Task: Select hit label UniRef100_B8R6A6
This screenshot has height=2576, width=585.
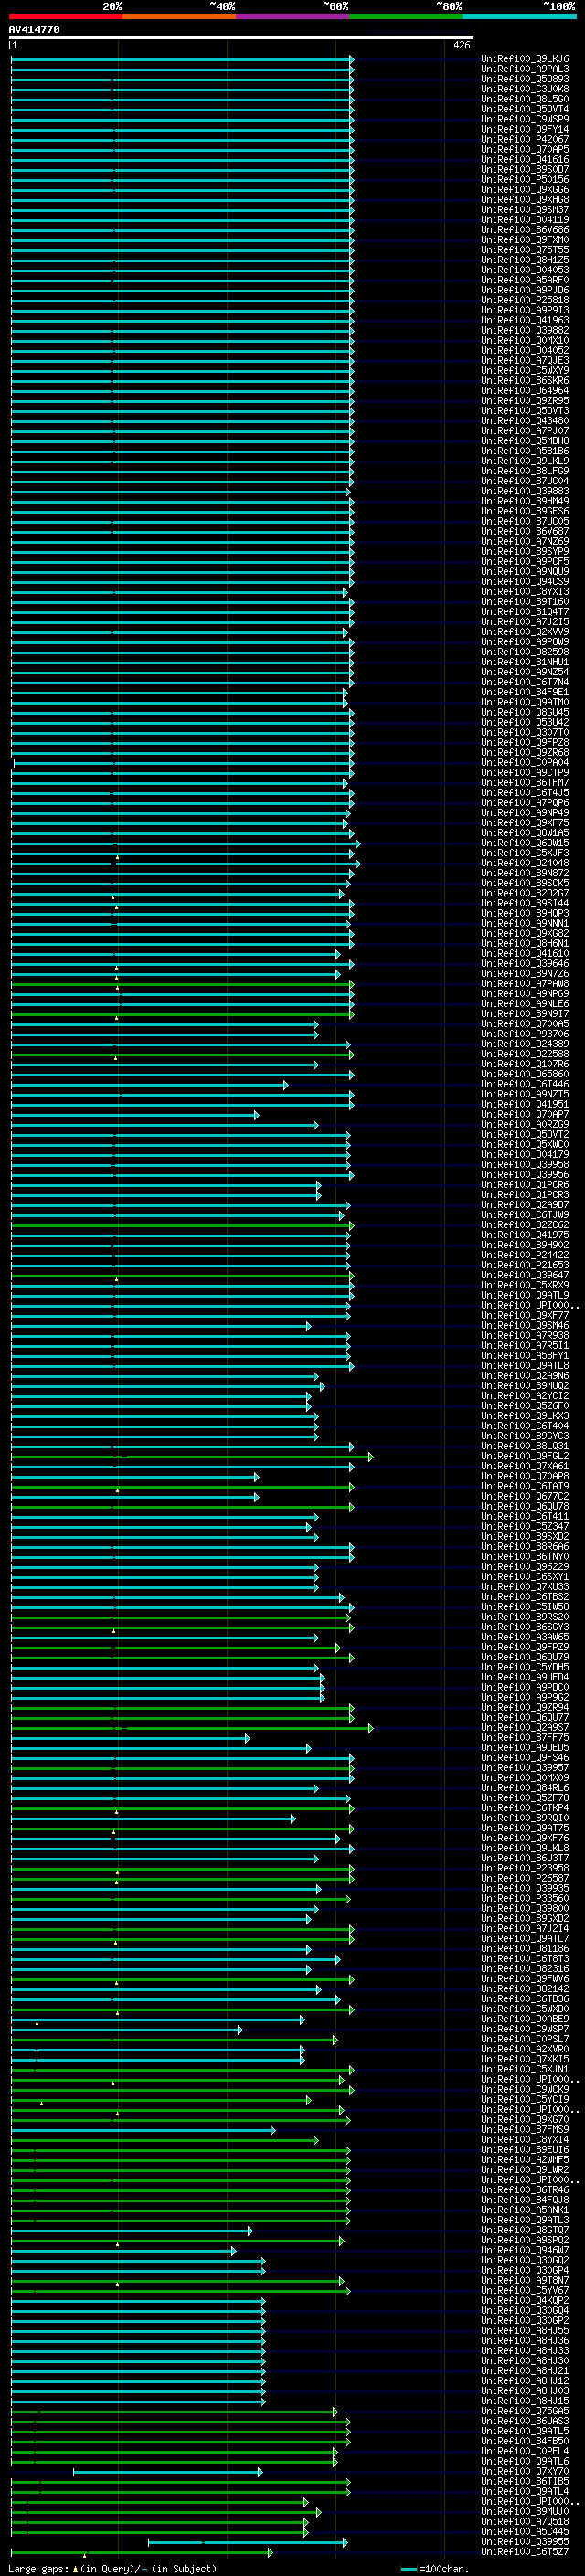Action: (525, 1546)
